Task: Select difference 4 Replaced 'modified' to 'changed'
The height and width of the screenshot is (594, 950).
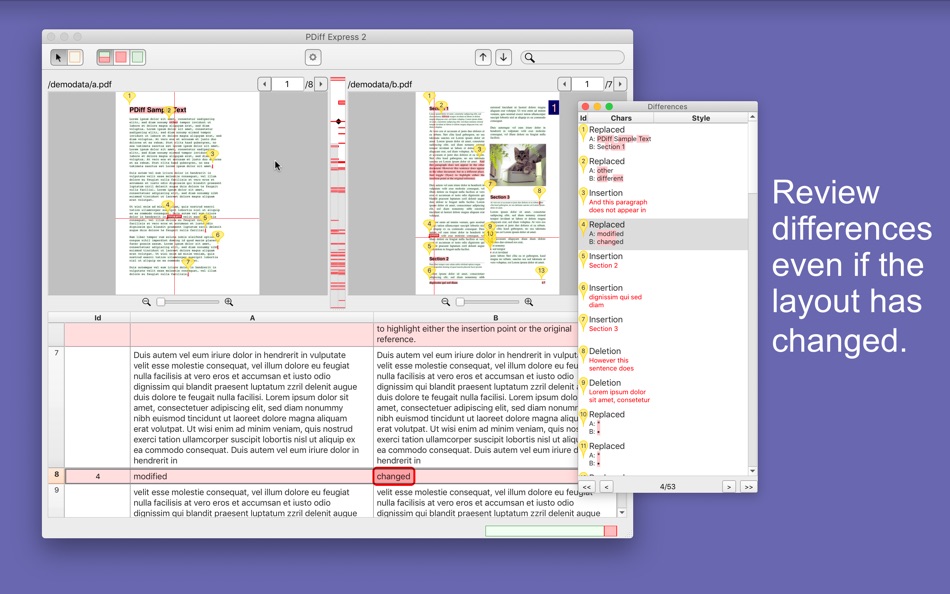Action: (663, 233)
